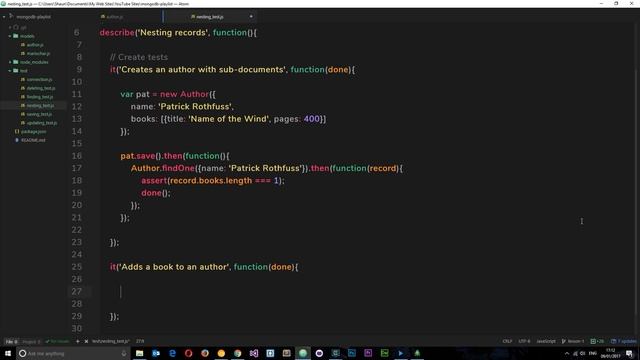Open finding_test.js file
The height and width of the screenshot is (360, 640).
coord(40,97)
